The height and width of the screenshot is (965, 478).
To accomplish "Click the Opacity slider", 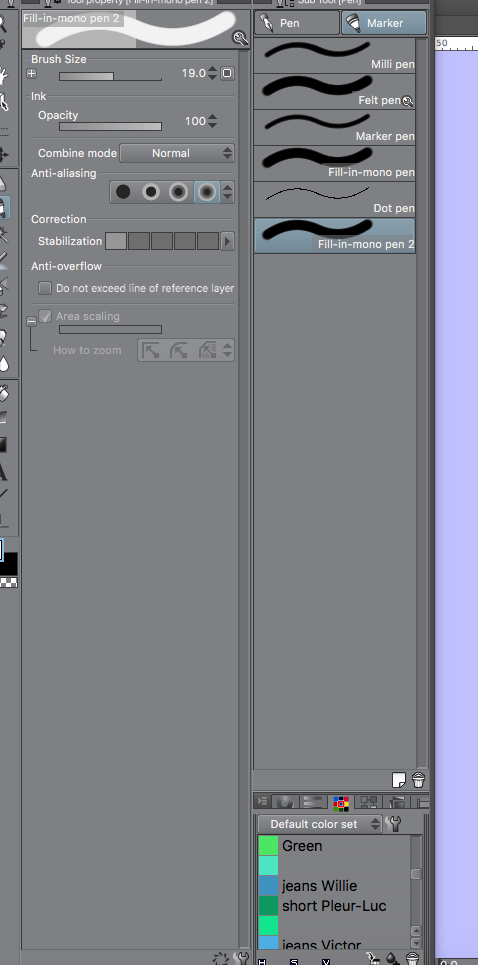I will [110, 126].
